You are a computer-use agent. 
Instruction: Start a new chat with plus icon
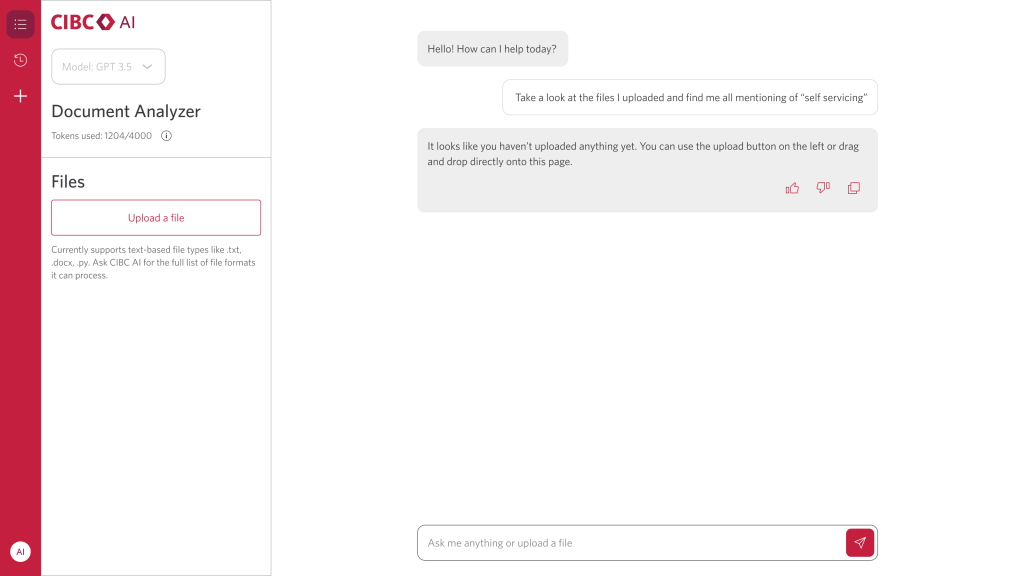(x=20, y=97)
